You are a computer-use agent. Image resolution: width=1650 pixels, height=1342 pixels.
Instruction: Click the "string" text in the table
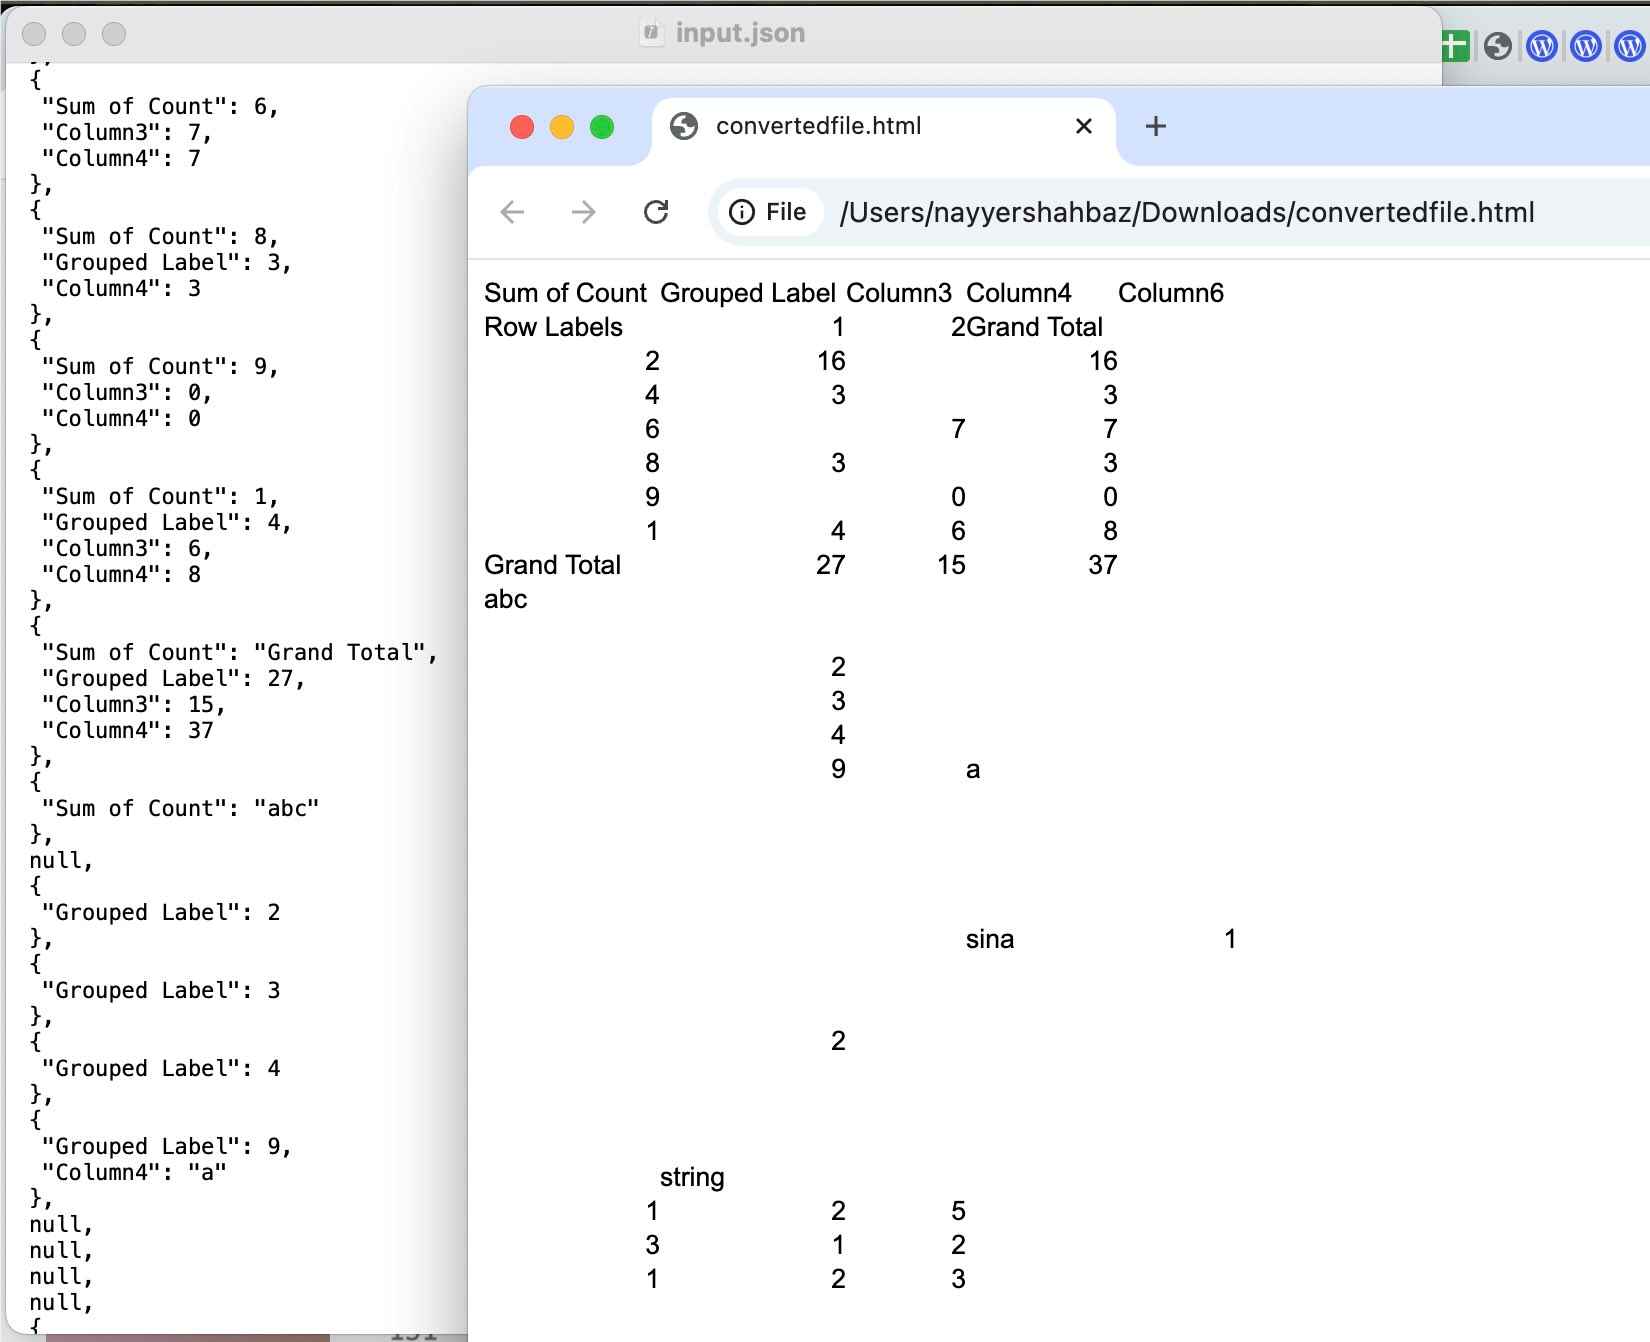coord(692,1177)
